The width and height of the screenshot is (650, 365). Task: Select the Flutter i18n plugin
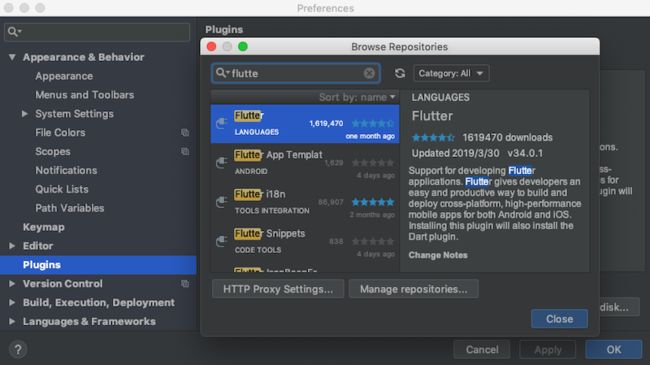pos(305,202)
